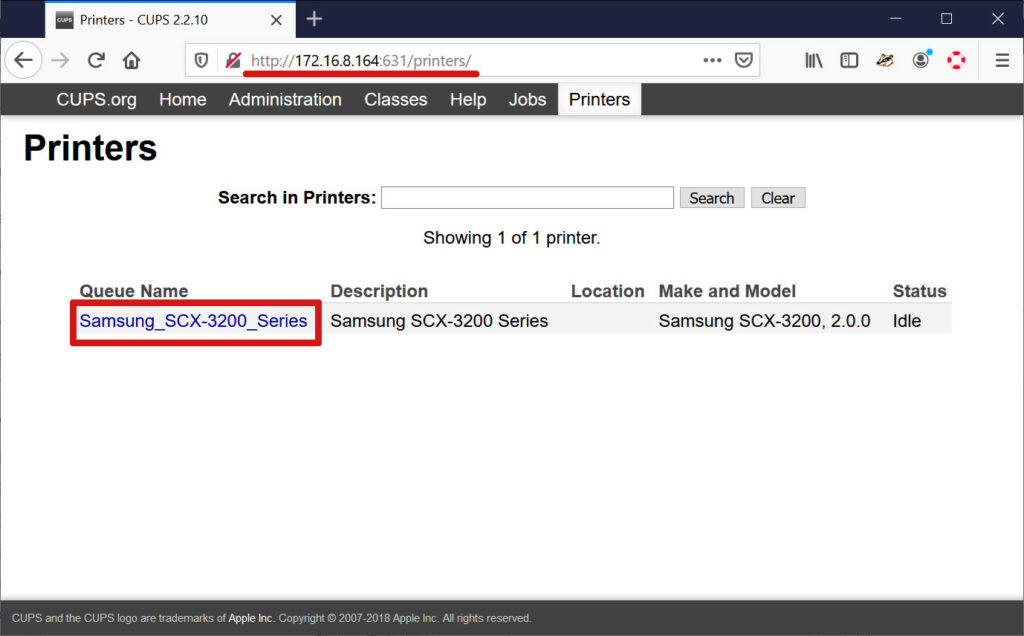Screen dimensions: 1024x636
Task: Open the Firefox hamburger menu
Action: pyautogui.click(x=1002, y=61)
